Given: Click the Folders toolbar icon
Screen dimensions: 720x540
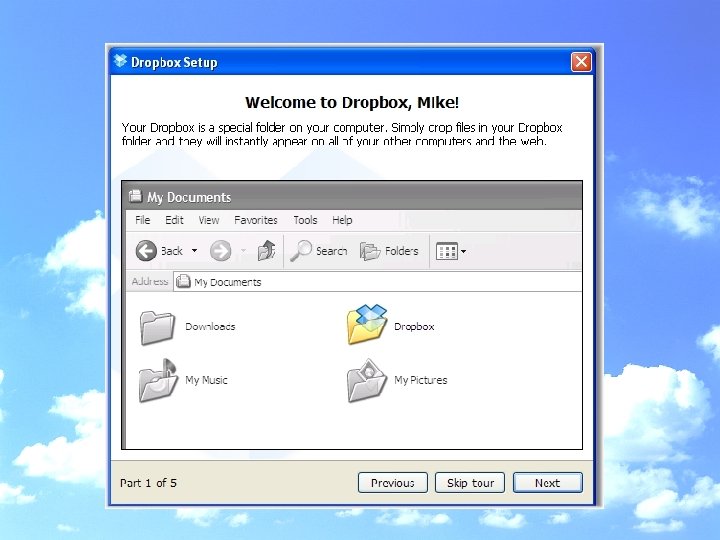Looking at the screenshot, I should pos(370,251).
